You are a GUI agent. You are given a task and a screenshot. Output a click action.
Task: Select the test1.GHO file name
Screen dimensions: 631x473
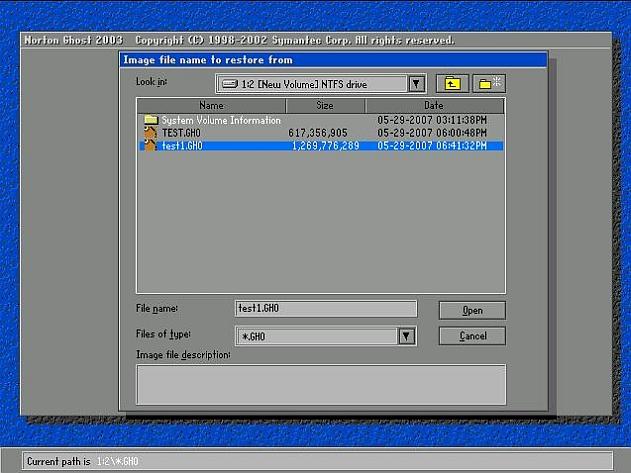click(182, 146)
